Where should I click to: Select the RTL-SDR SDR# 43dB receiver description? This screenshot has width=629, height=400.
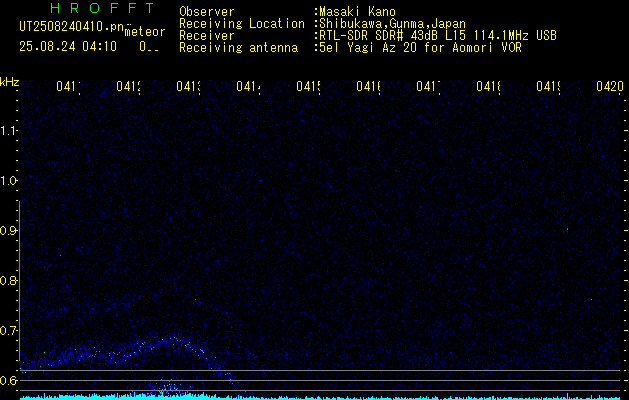click(438, 36)
